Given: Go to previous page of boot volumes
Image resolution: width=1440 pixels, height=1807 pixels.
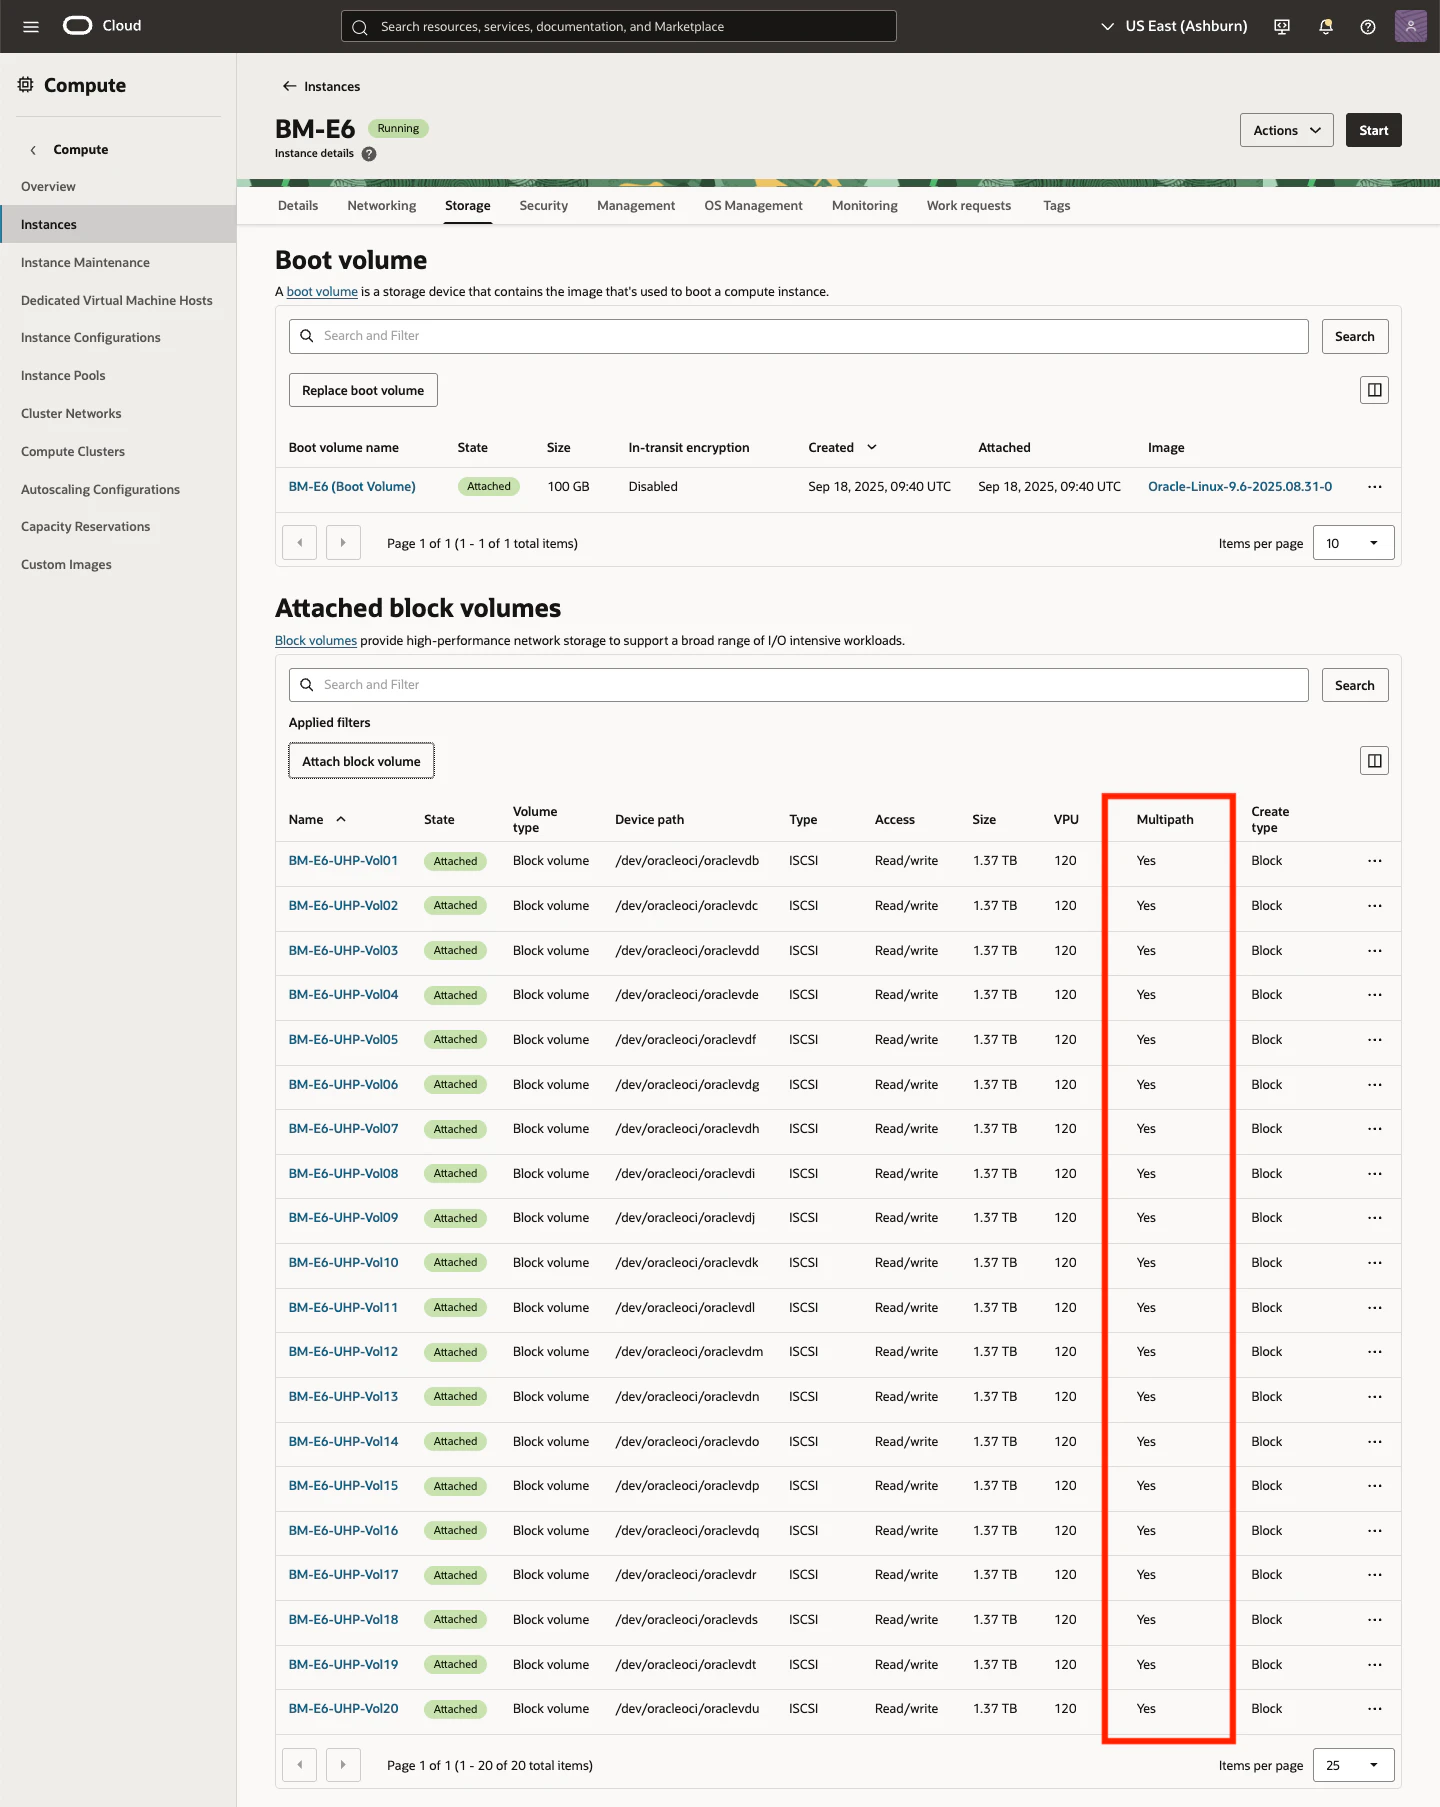Looking at the screenshot, I should click(300, 543).
